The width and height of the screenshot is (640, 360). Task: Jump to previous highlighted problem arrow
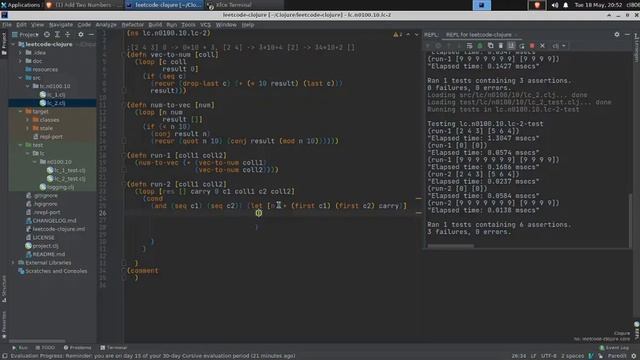(408, 35)
